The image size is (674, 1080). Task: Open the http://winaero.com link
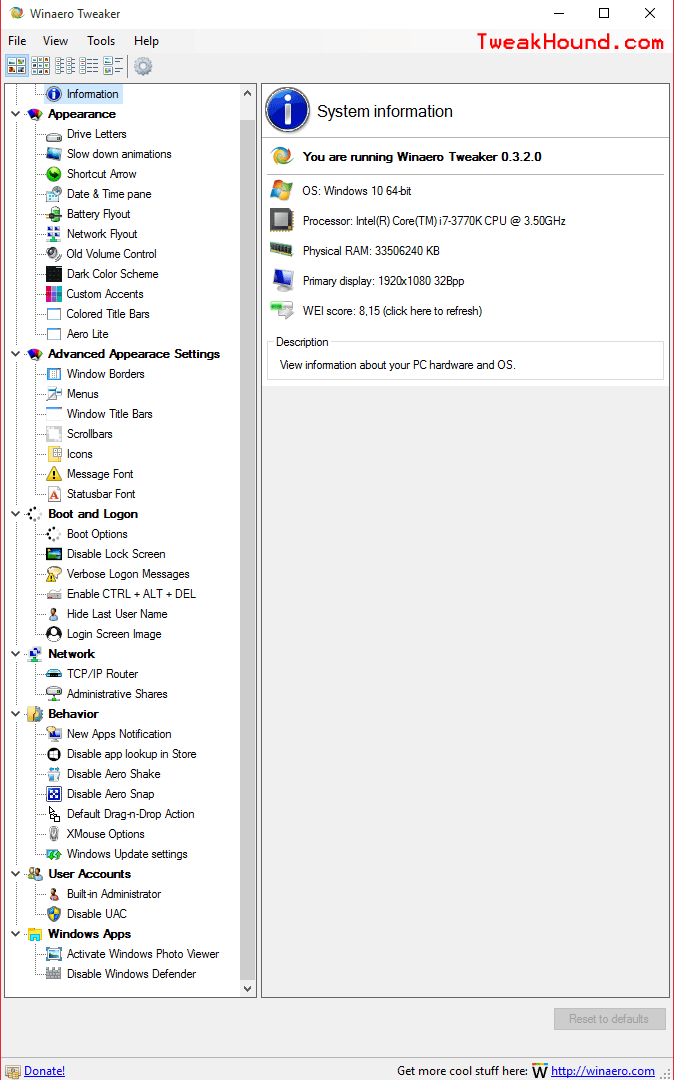tap(602, 1071)
